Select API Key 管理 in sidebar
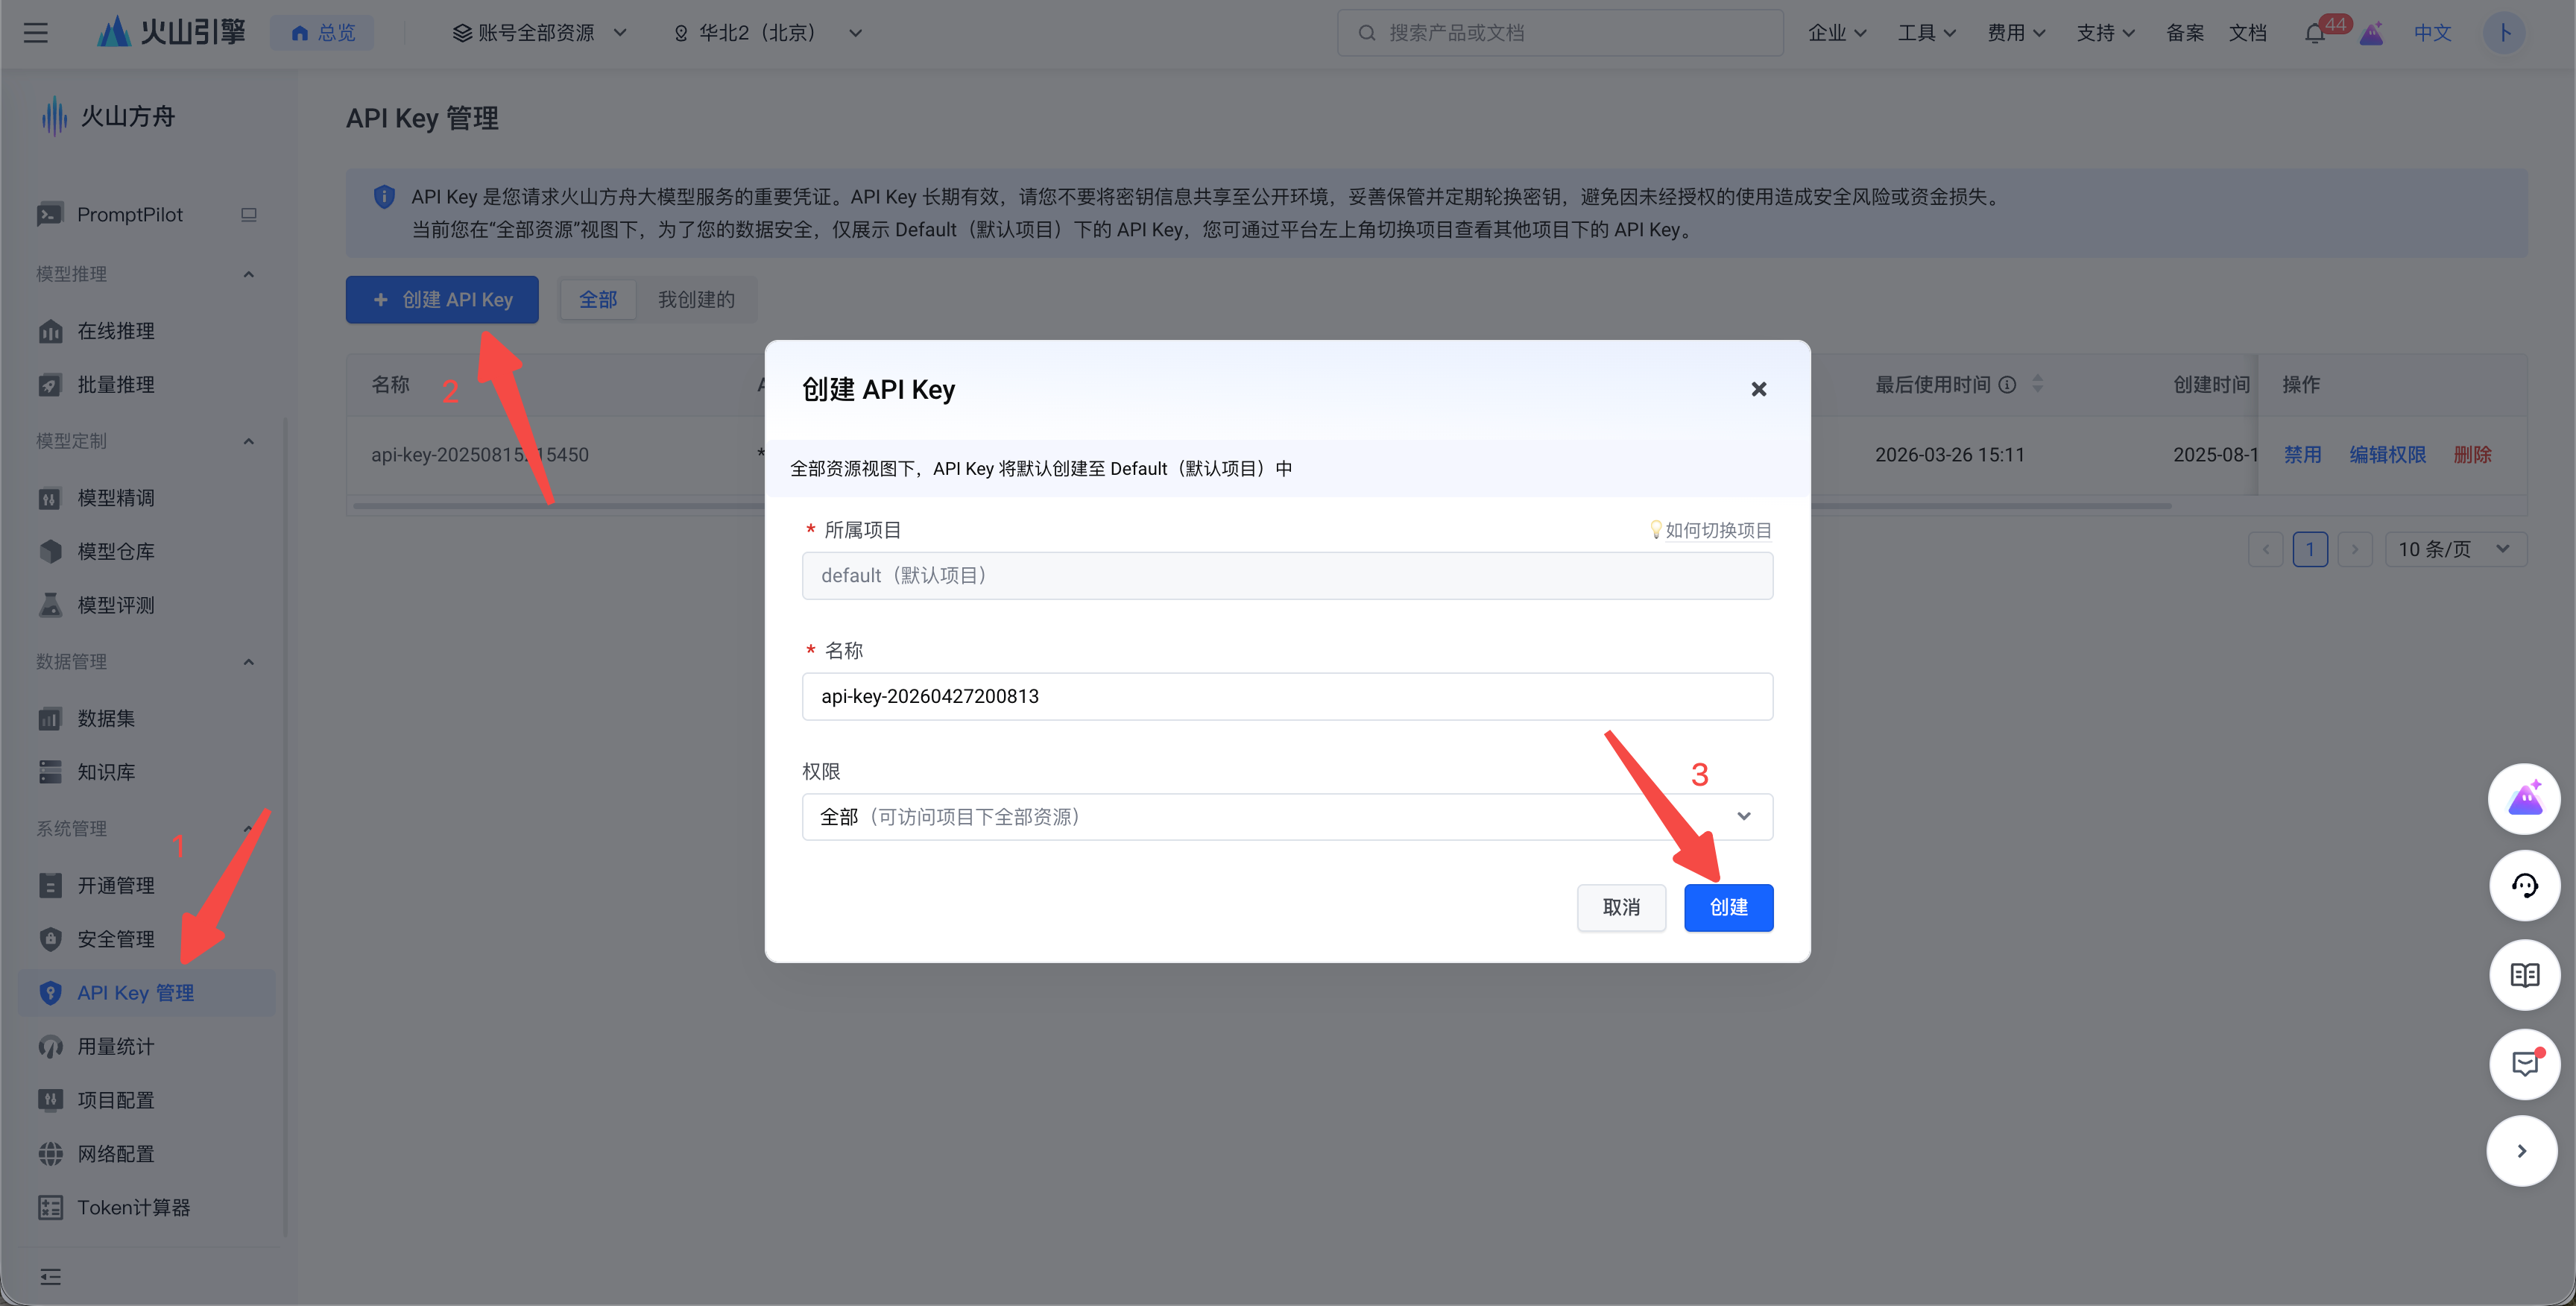 pyautogui.click(x=146, y=993)
